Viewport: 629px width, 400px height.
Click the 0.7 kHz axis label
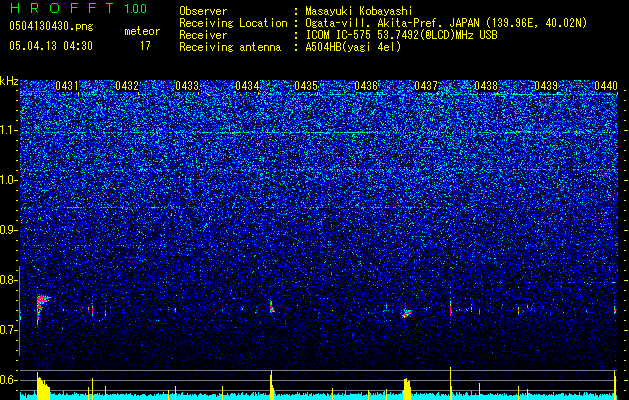pos(8,330)
